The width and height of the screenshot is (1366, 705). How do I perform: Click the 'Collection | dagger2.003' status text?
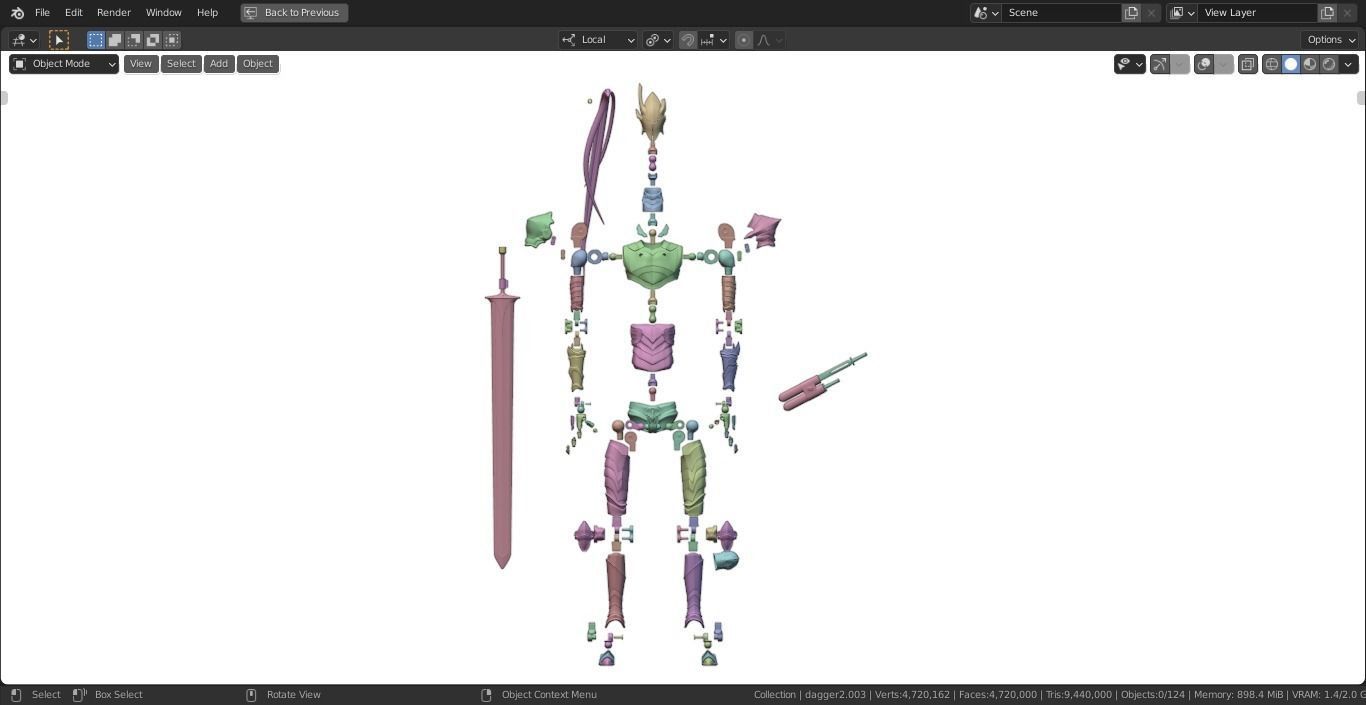pos(810,695)
